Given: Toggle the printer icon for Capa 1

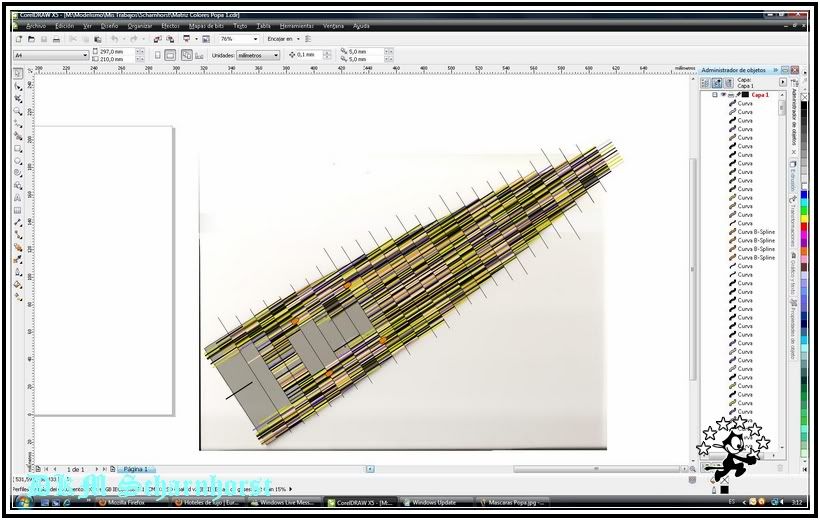Looking at the screenshot, I should (x=731, y=95).
